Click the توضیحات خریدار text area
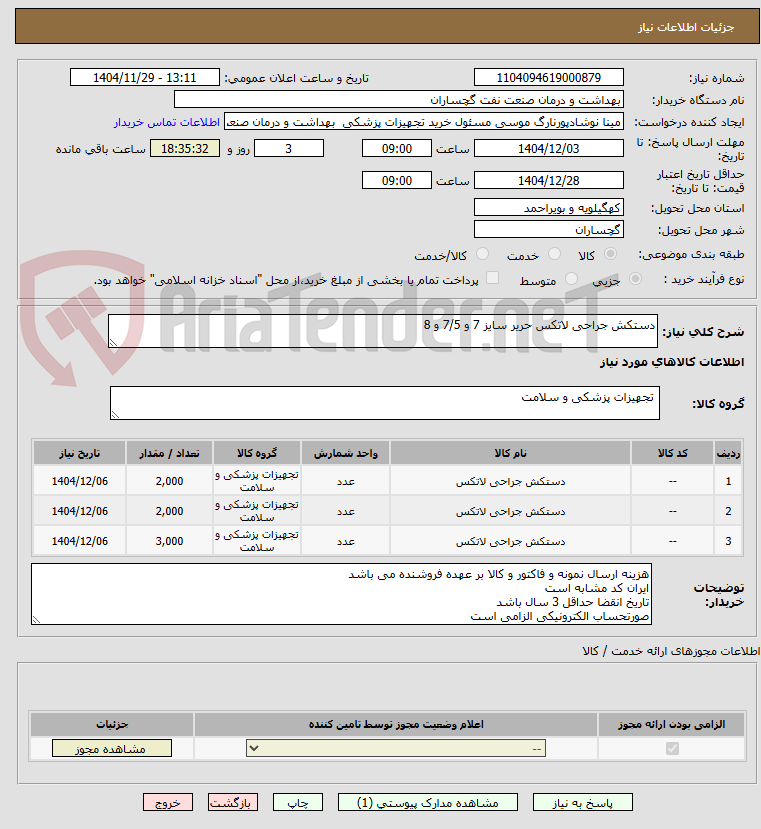This screenshot has height=829, width=761. pos(341,594)
